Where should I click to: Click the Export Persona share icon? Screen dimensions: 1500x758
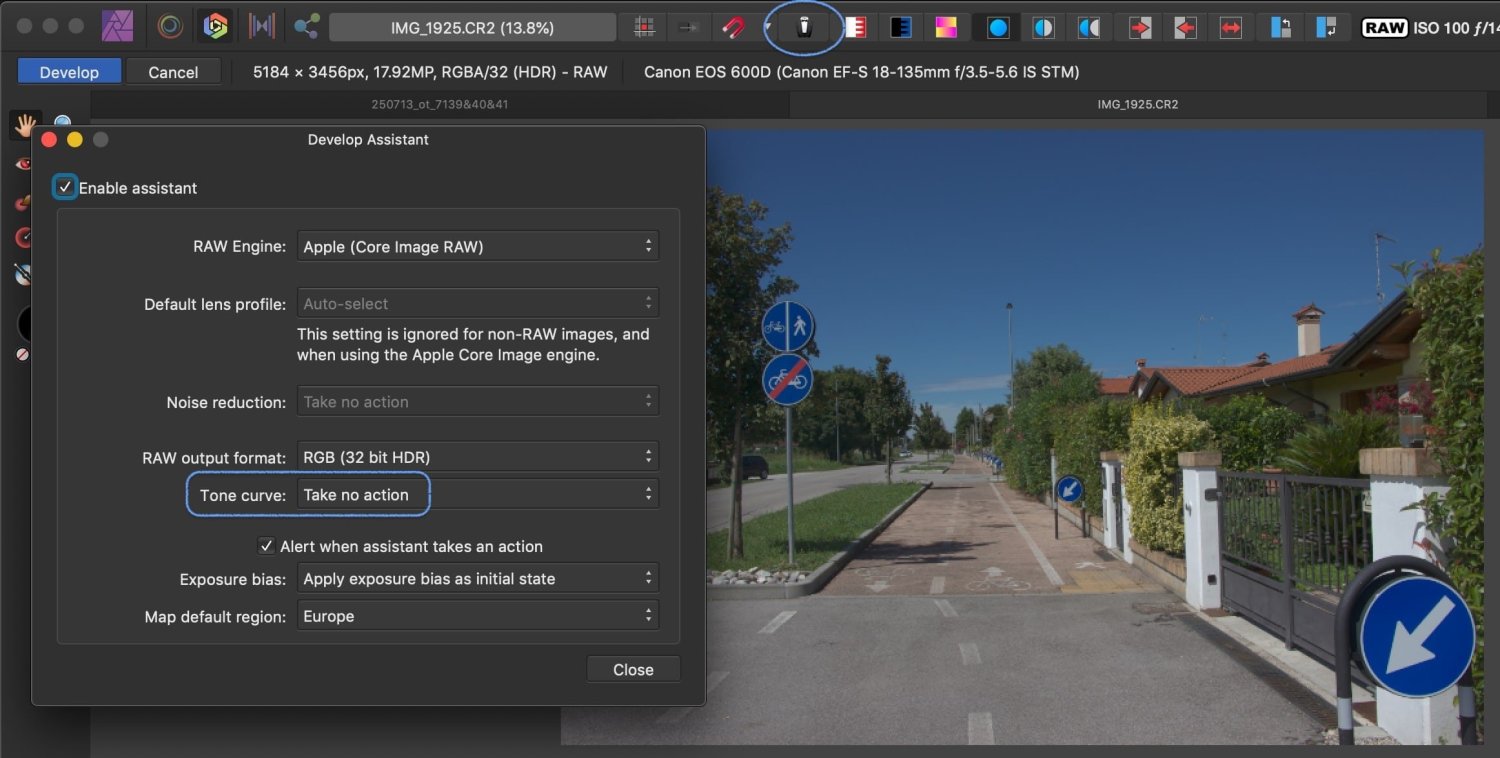point(306,27)
